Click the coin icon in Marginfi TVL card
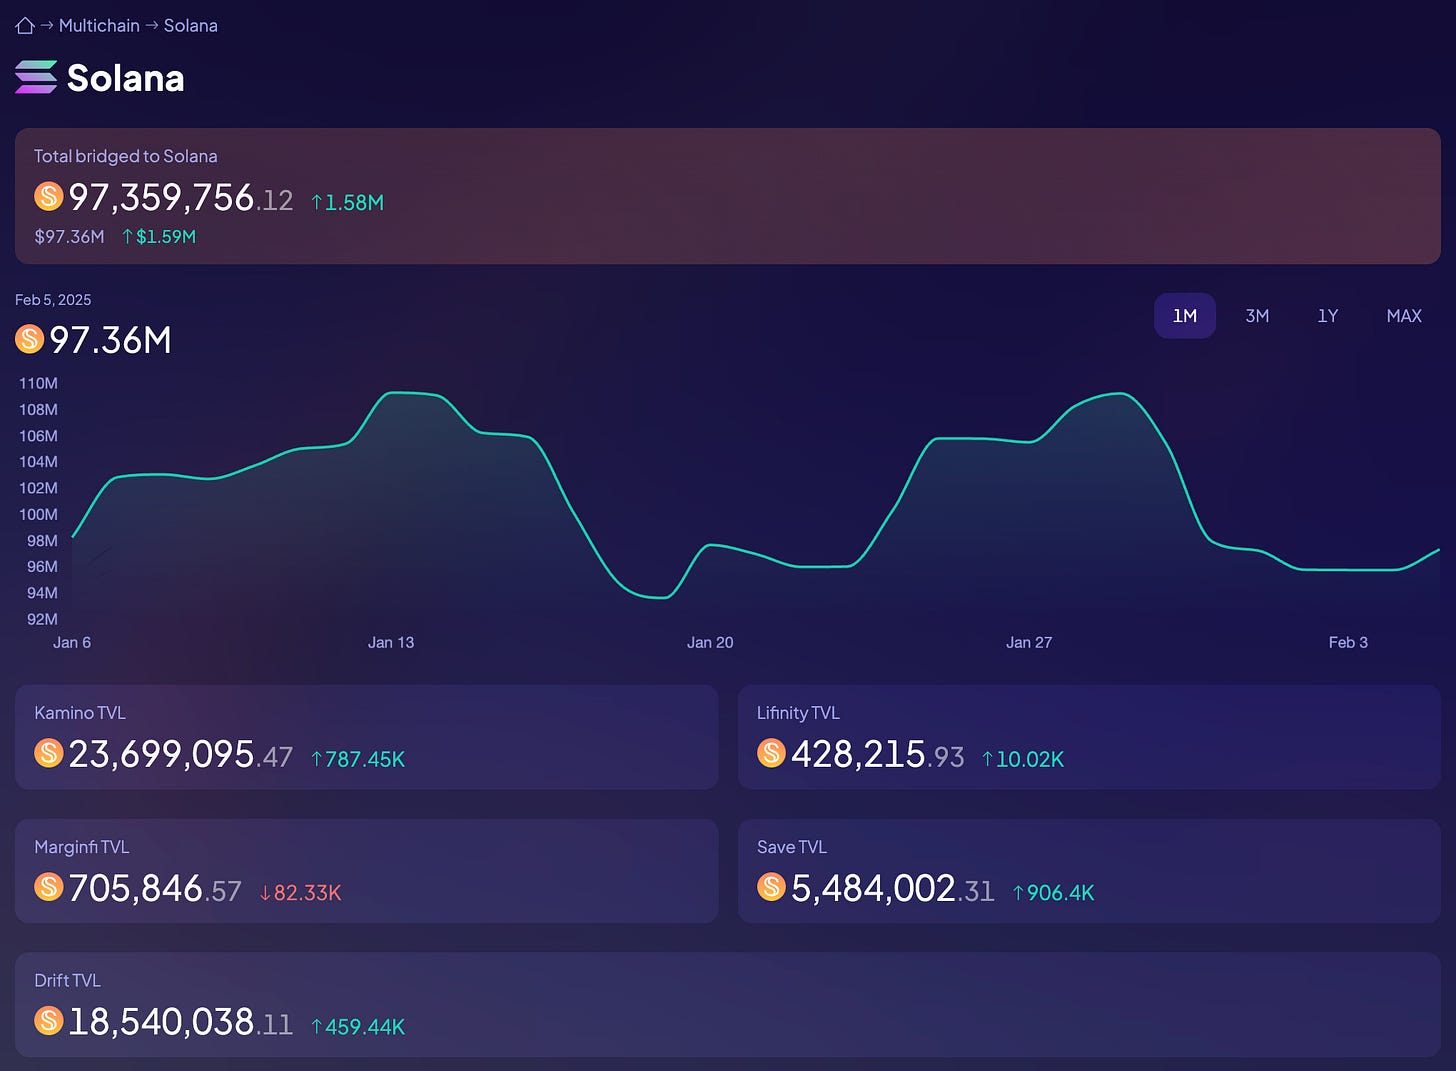Screen dimensions: 1456x1071 (x=49, y=886)
